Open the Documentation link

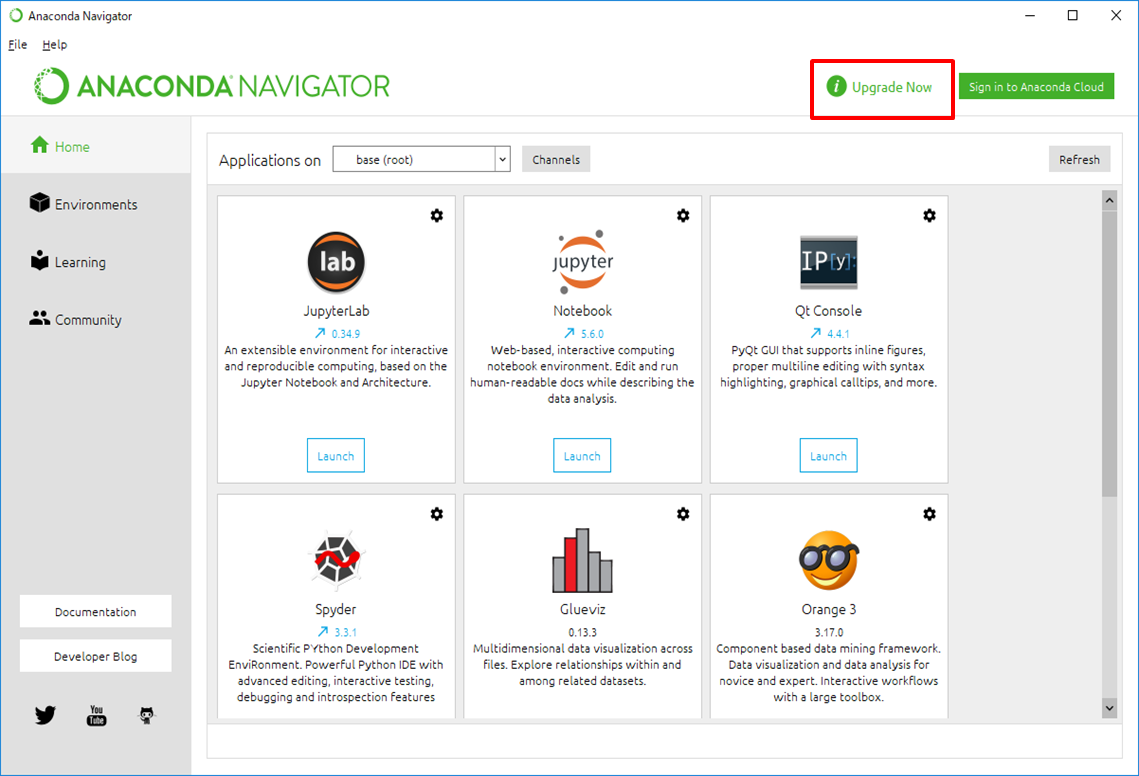pos(95,612)
